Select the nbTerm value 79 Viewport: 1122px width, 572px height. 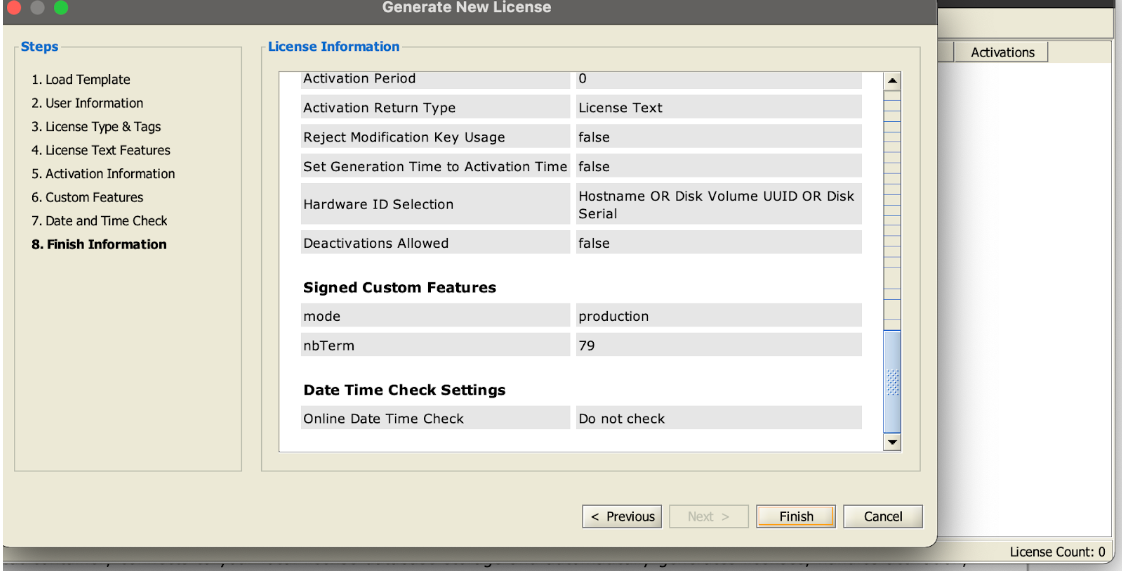(x=718, y=345)
